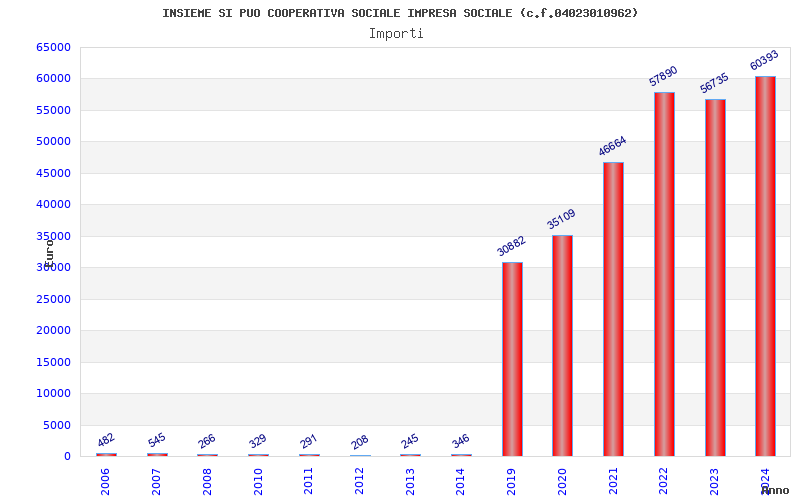This screenshot has height=500, width=800.
Task: Click the value label 266 above 2008
Action: [207, 441]
